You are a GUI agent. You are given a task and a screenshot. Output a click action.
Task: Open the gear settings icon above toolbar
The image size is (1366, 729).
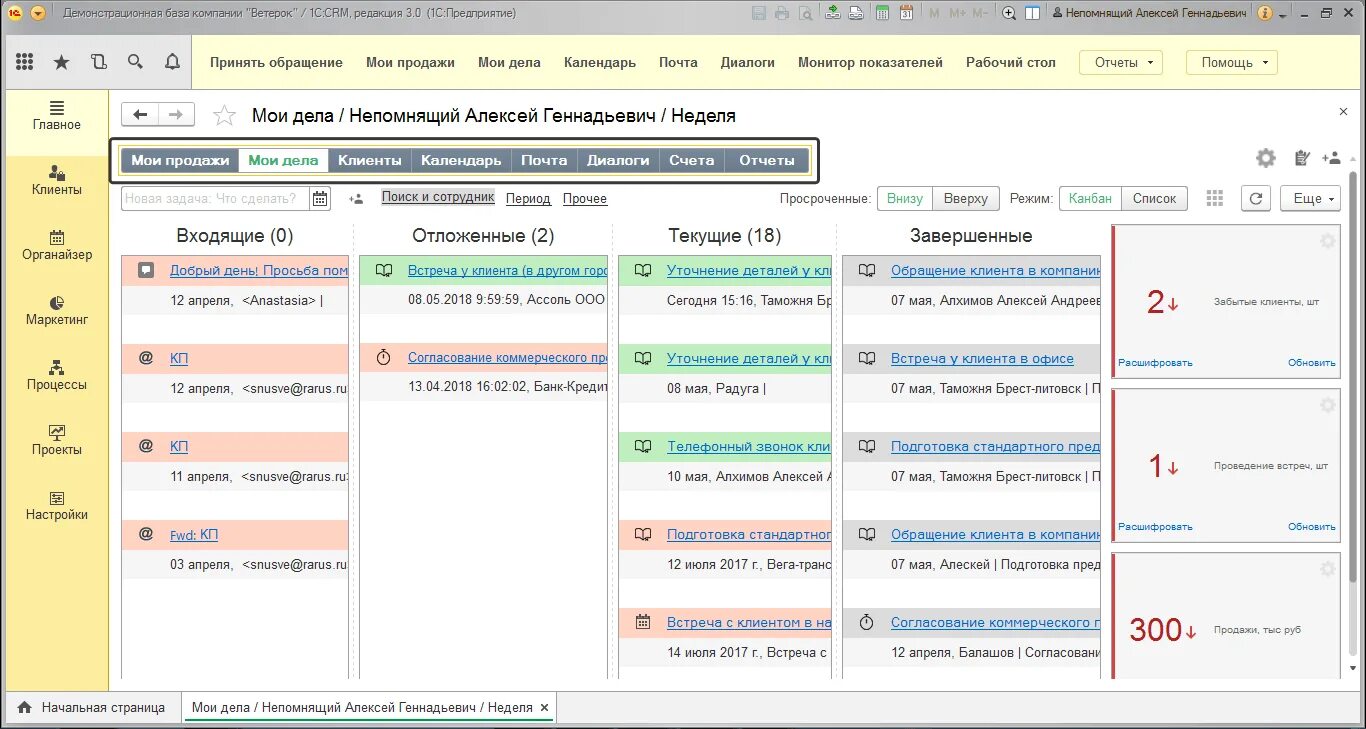pyautogui.click(x=1266, y=158)
